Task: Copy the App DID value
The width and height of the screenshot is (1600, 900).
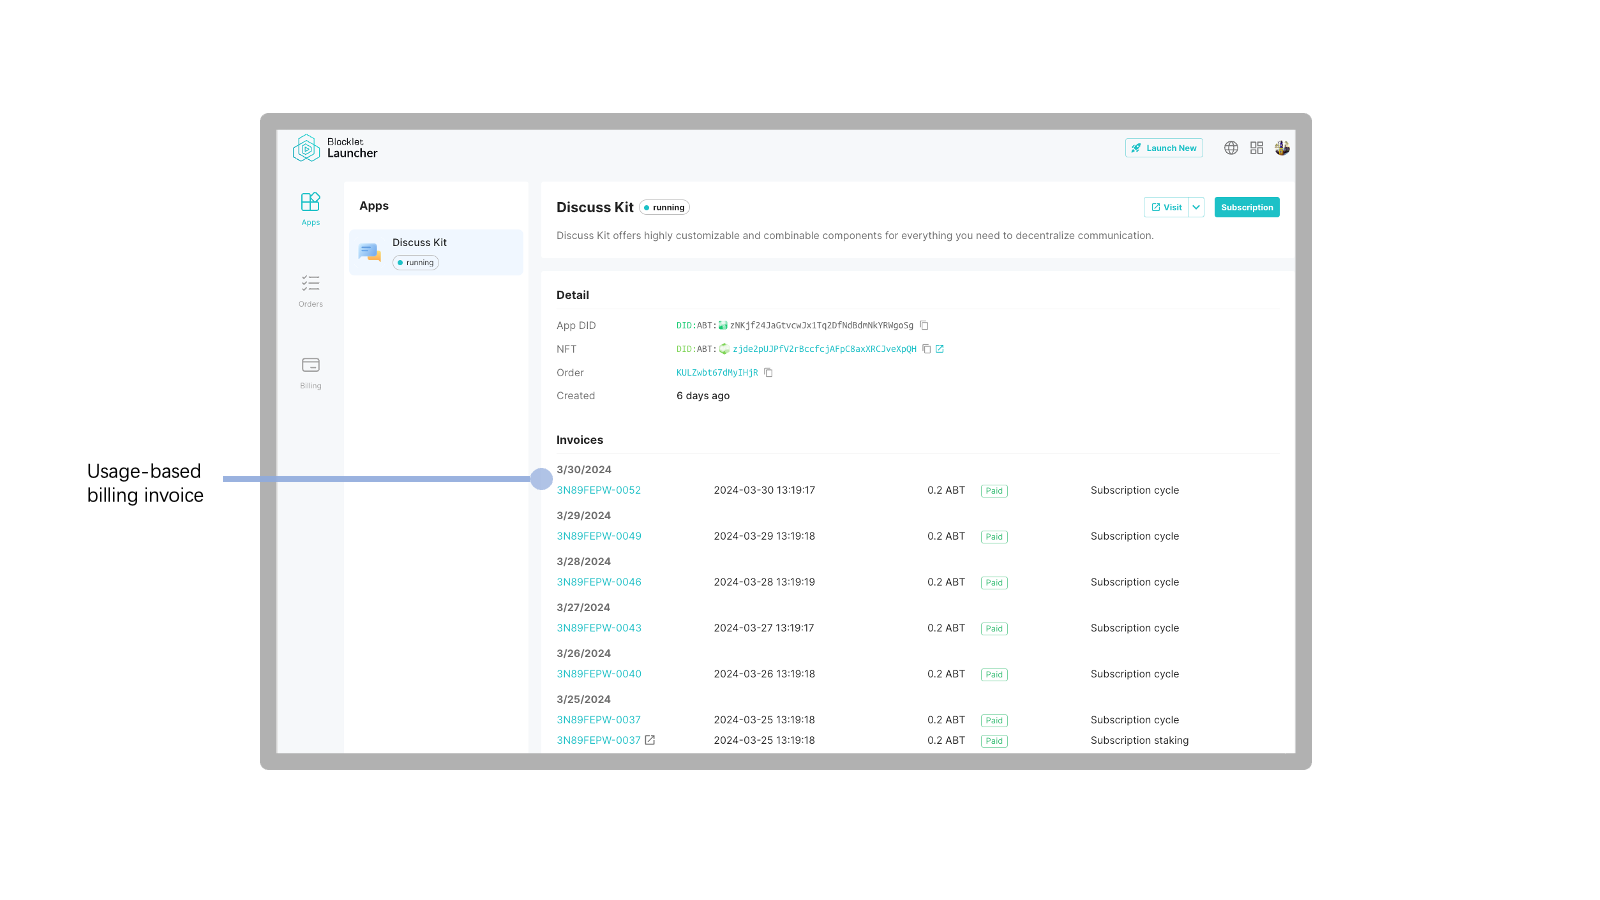Action: click(x=924, y=326)
